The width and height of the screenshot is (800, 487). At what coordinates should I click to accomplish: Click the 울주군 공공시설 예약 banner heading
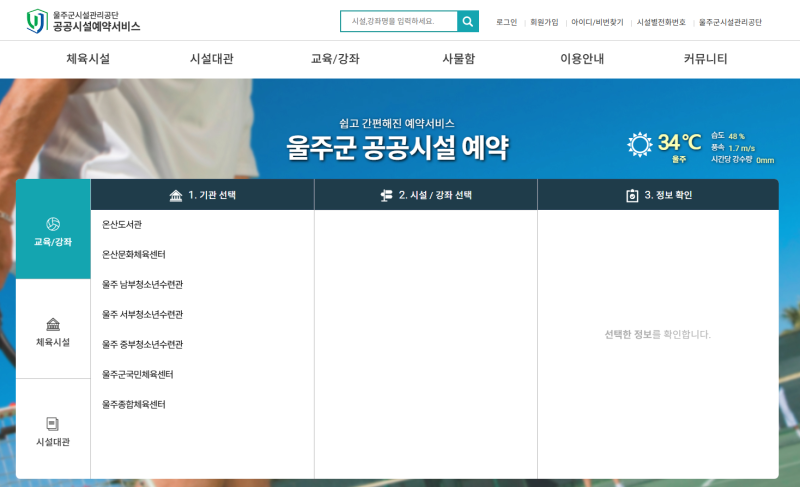tap(397, 148)
